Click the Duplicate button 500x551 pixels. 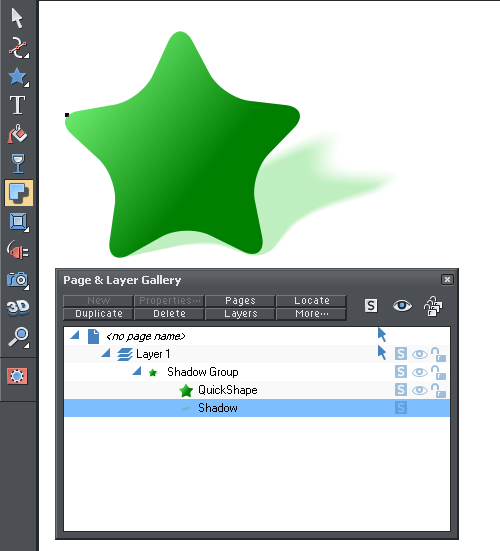[98, 314]
